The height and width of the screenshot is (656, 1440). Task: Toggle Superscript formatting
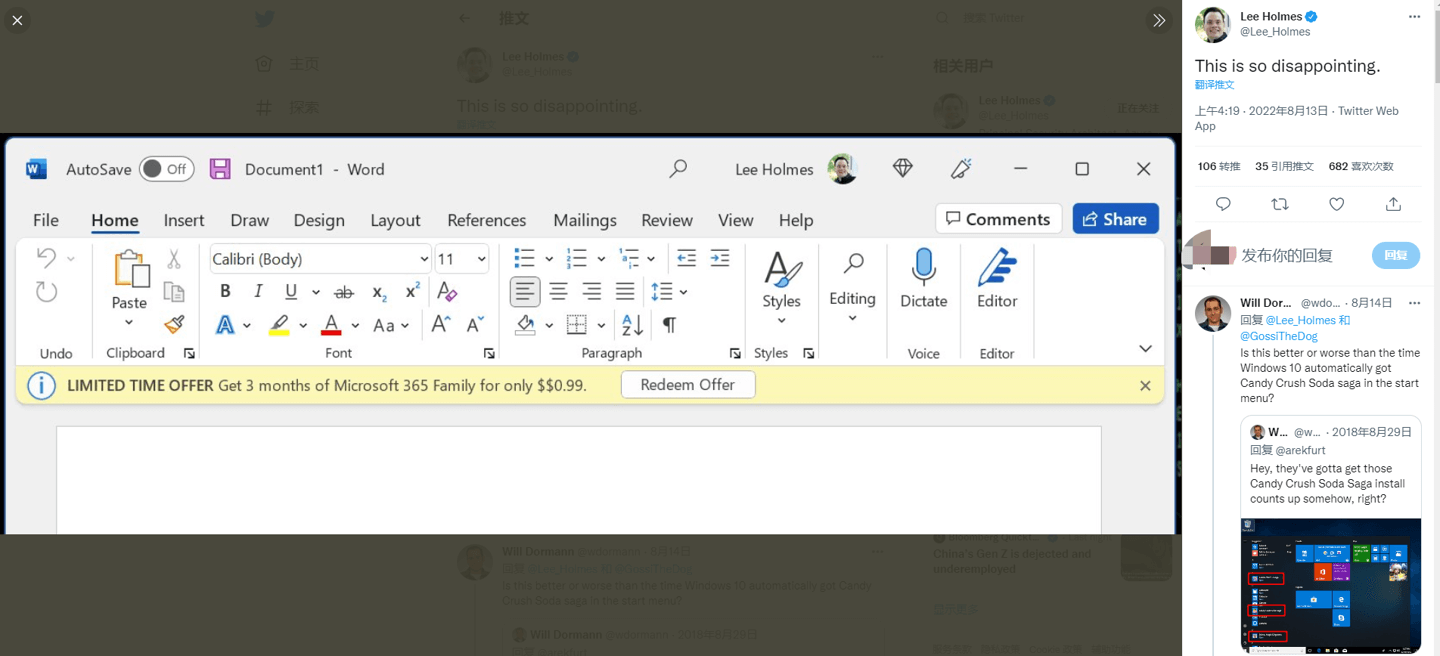412,291
